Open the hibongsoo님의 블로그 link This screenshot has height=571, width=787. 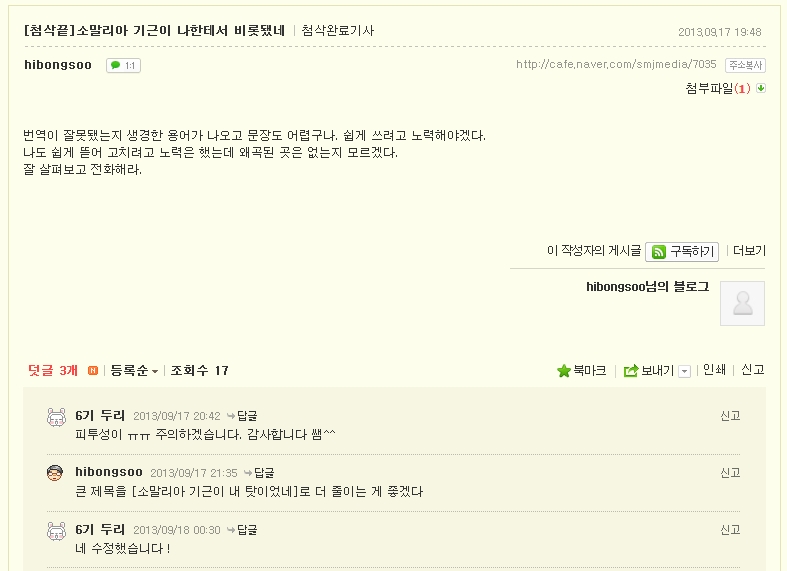point(647,287)
